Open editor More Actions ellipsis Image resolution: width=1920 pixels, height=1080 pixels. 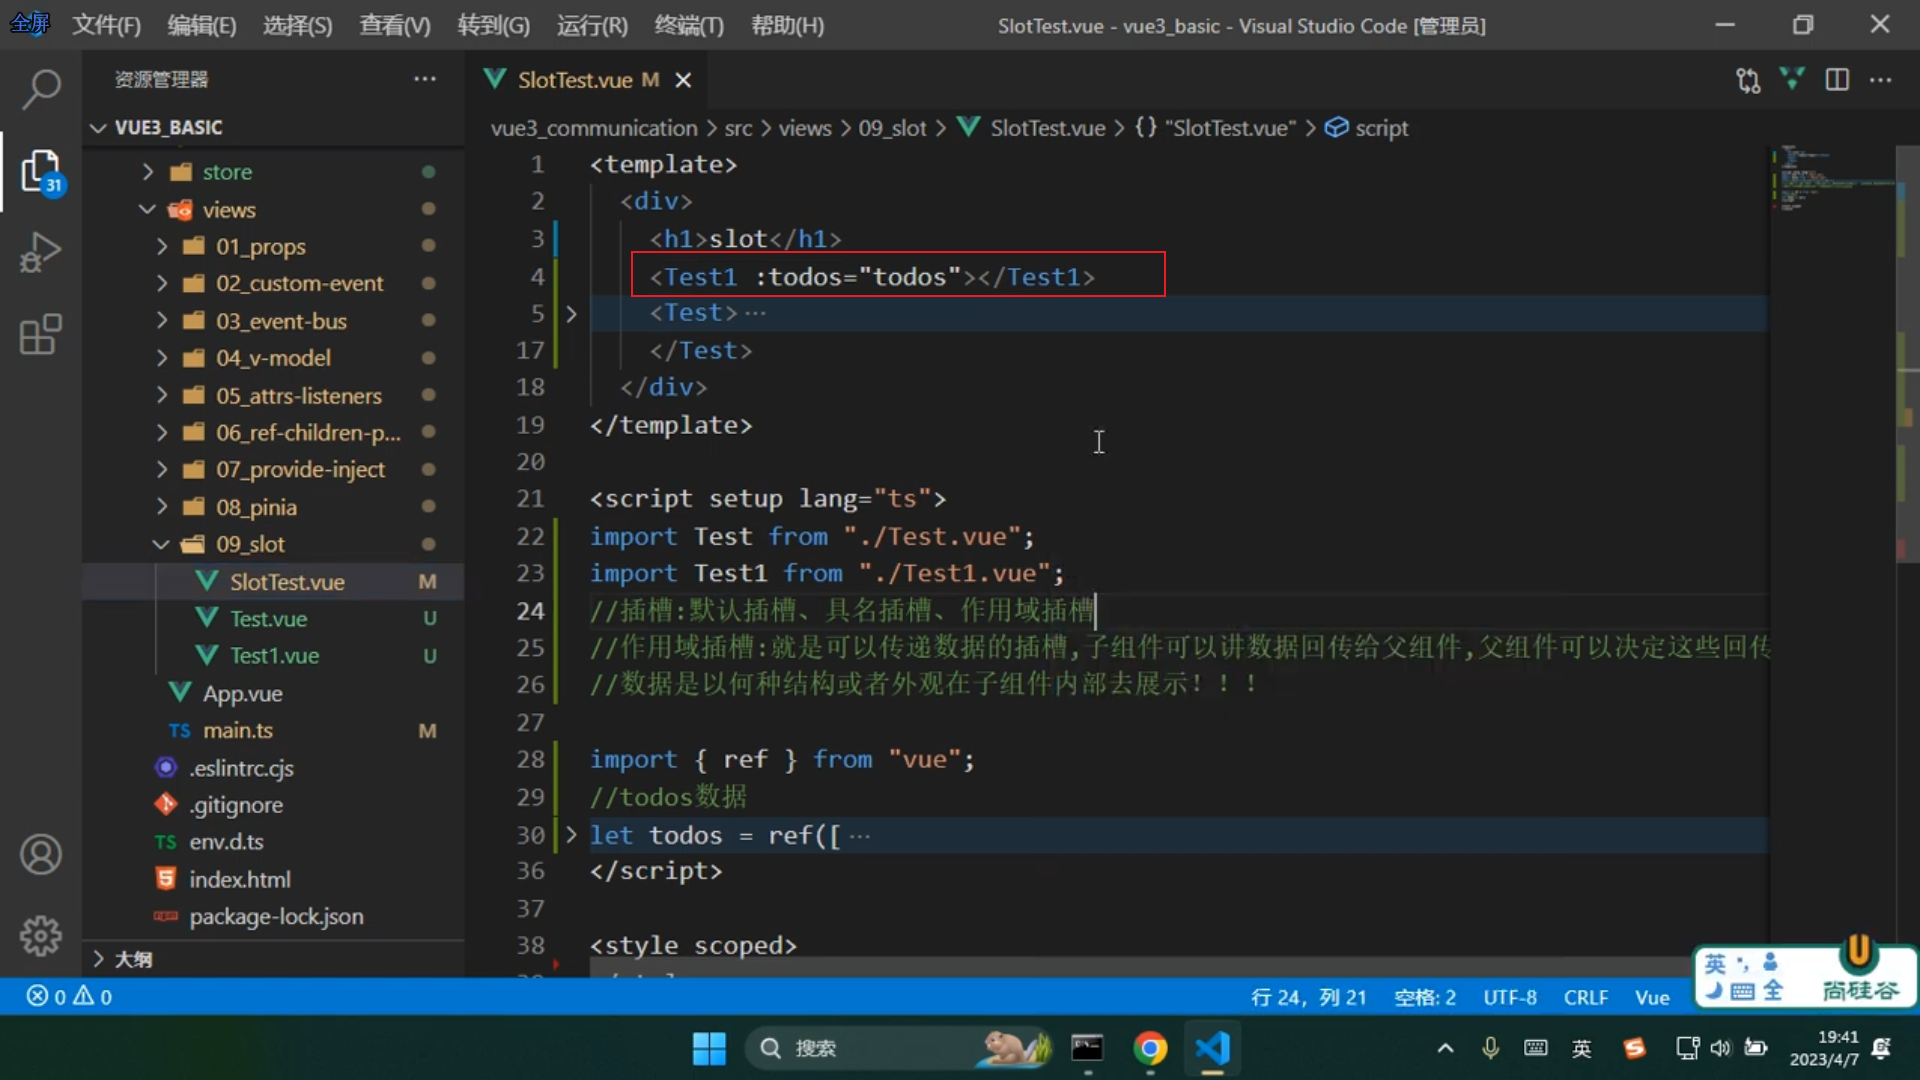tap(1881, 79)
